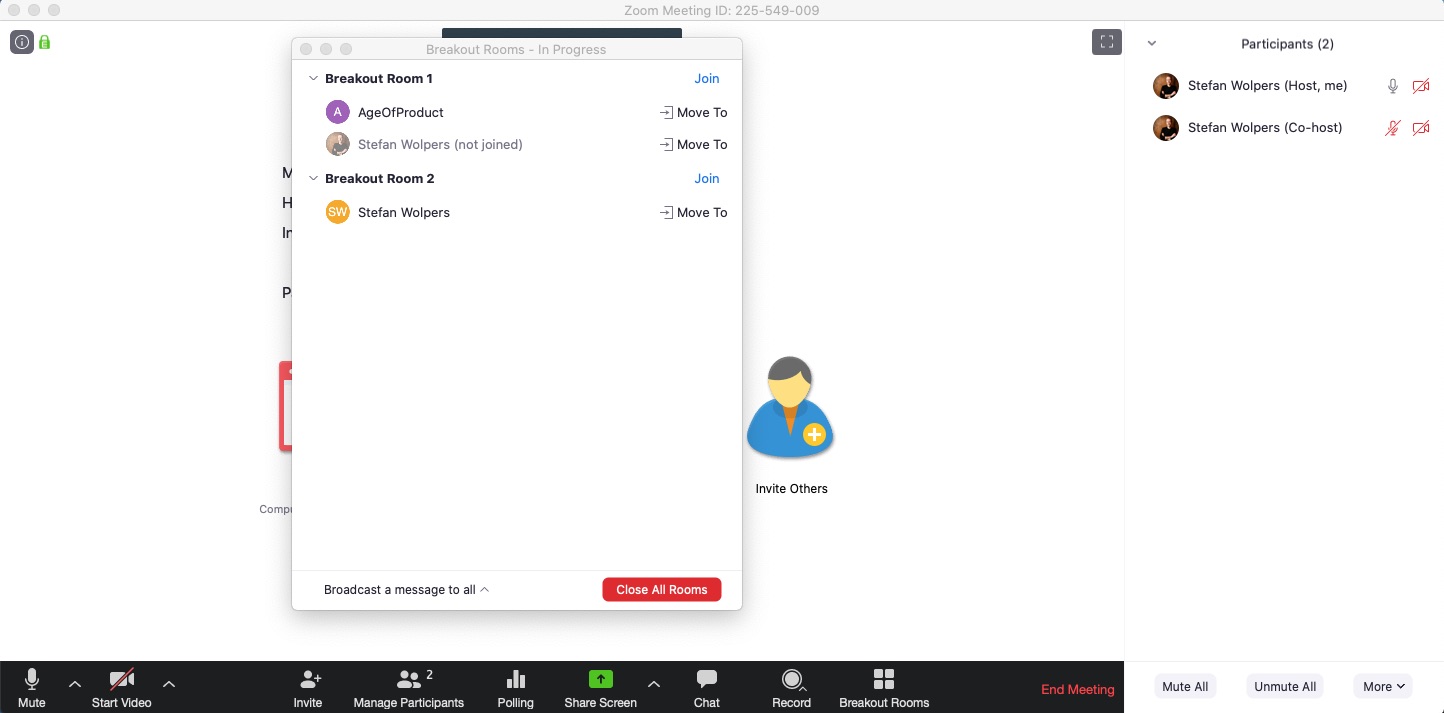Start recording with the Record icon
1444x713 pixels.
[791, 680]
